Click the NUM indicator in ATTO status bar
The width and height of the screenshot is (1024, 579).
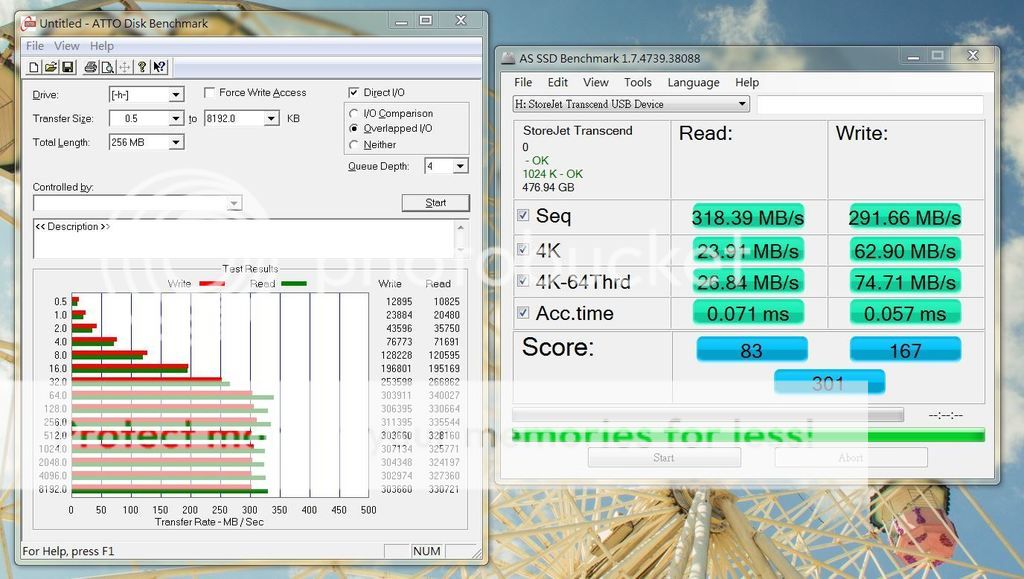pos(426,551)
